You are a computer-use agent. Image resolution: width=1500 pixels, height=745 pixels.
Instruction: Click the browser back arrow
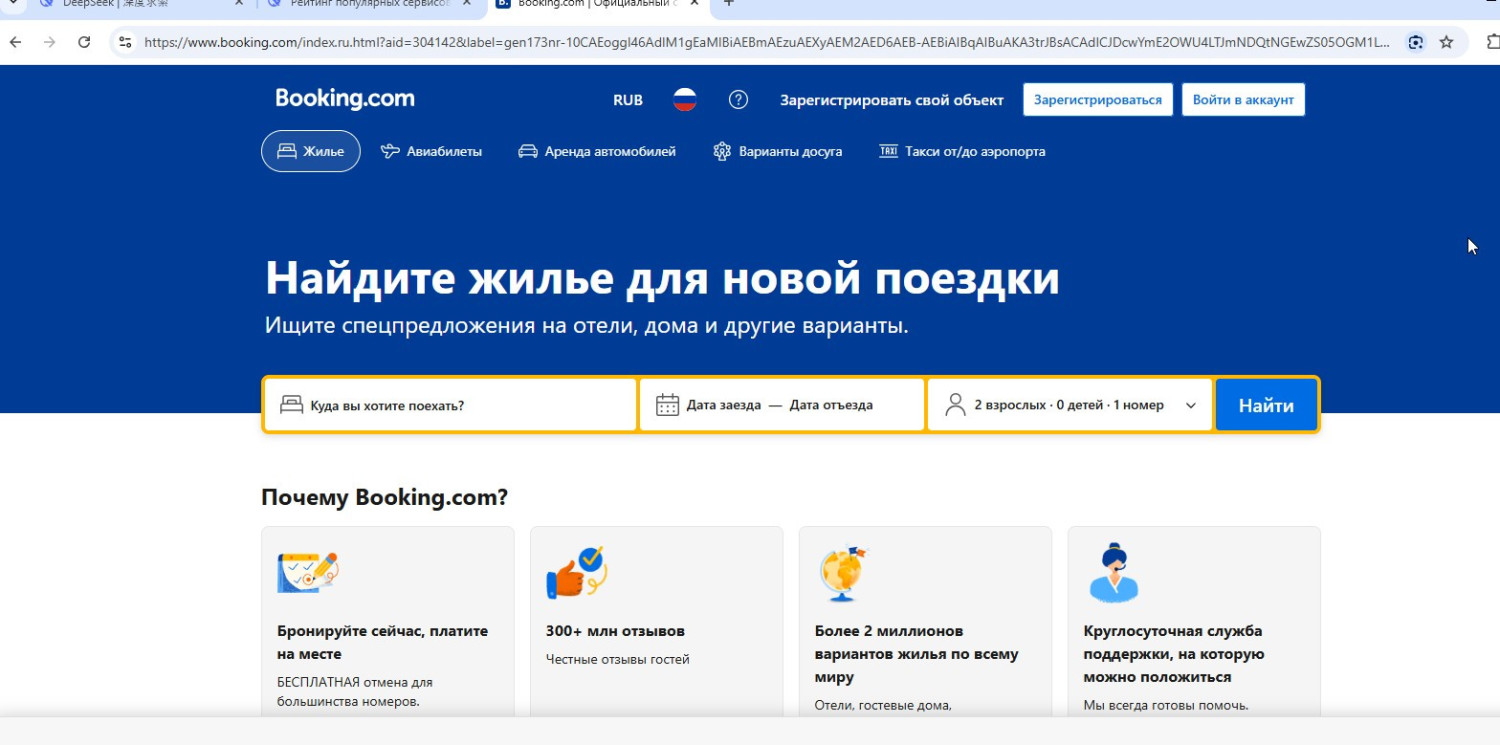tap(15, 42)
